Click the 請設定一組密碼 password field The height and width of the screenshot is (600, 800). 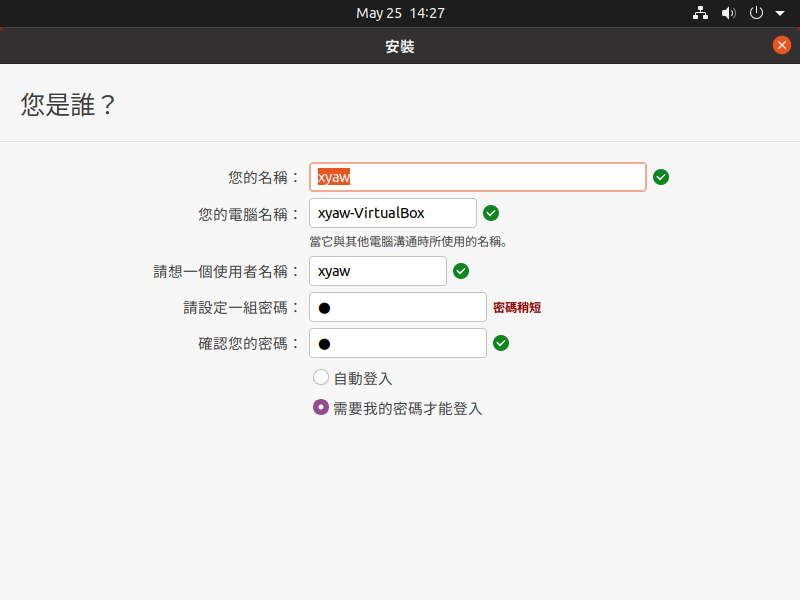tap(398, 307)
